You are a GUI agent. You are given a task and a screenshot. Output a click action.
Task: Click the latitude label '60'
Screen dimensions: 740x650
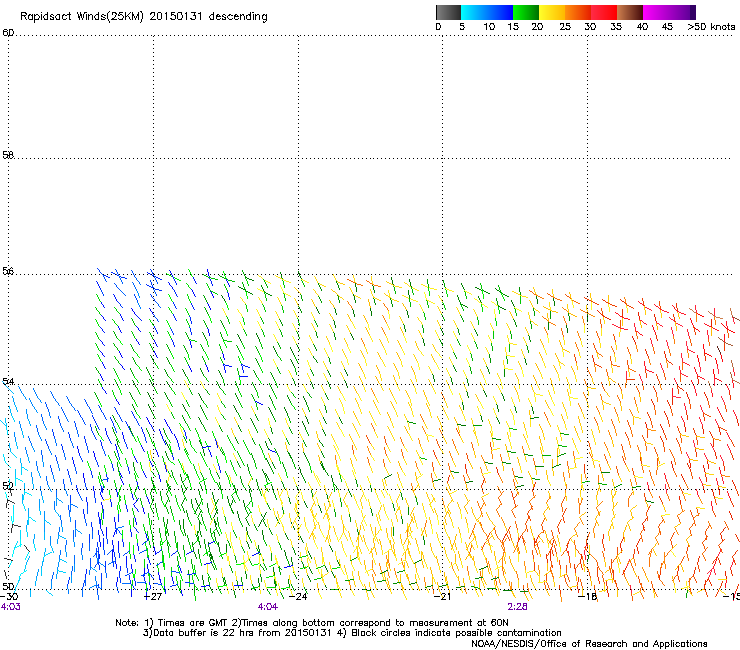coord(8,33)
